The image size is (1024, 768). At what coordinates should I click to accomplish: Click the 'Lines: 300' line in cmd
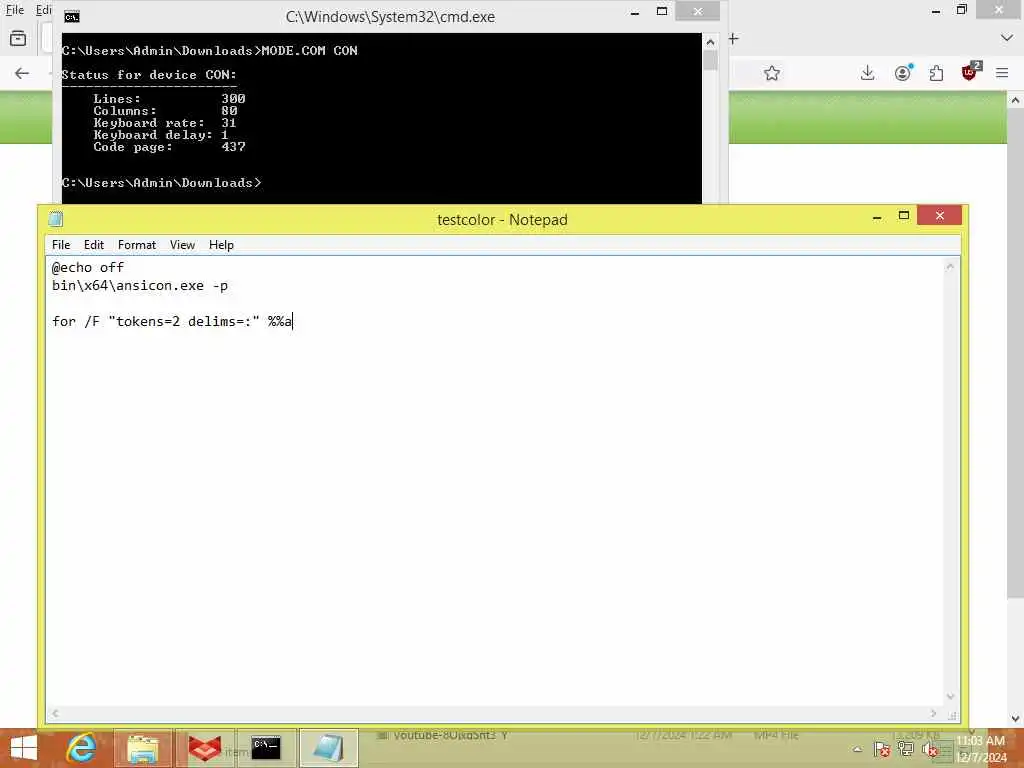169,99
